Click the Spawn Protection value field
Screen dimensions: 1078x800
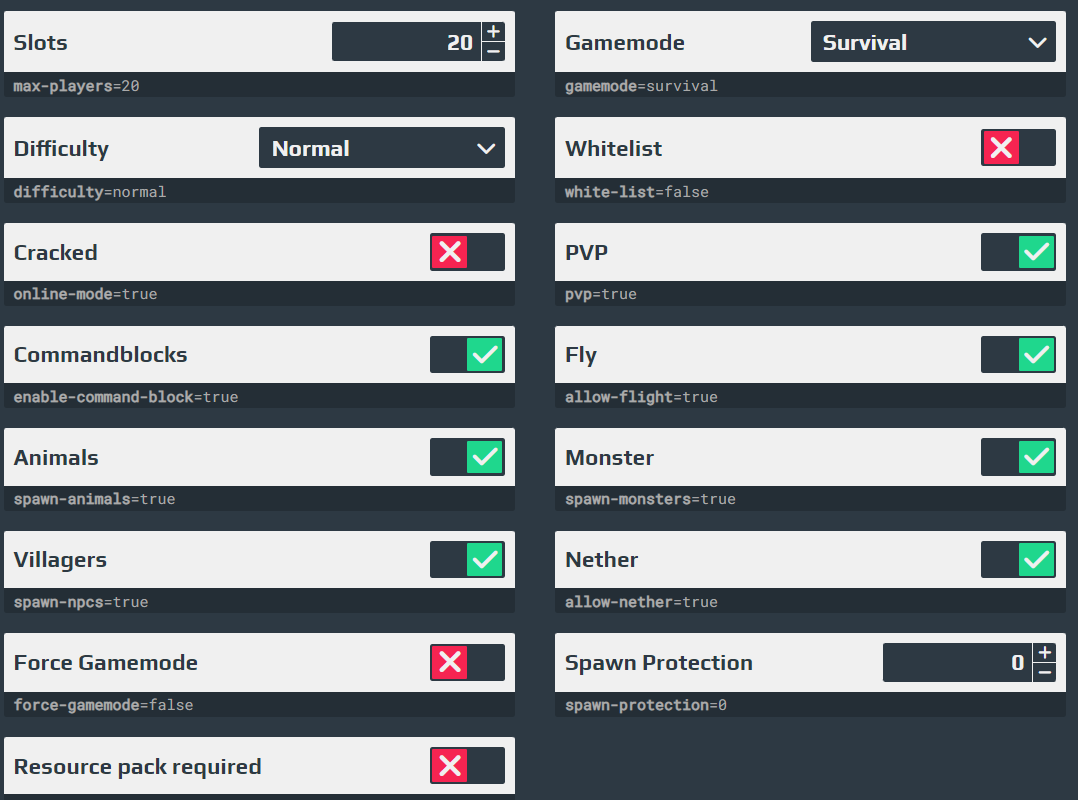pos(958,663)
